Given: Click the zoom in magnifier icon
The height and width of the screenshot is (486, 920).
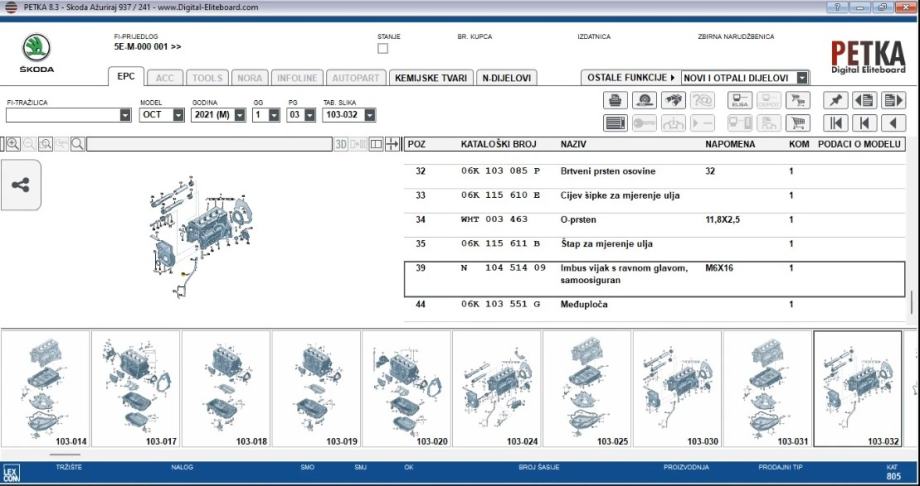Looking at the screenshot, I should [x=12, y=144].
